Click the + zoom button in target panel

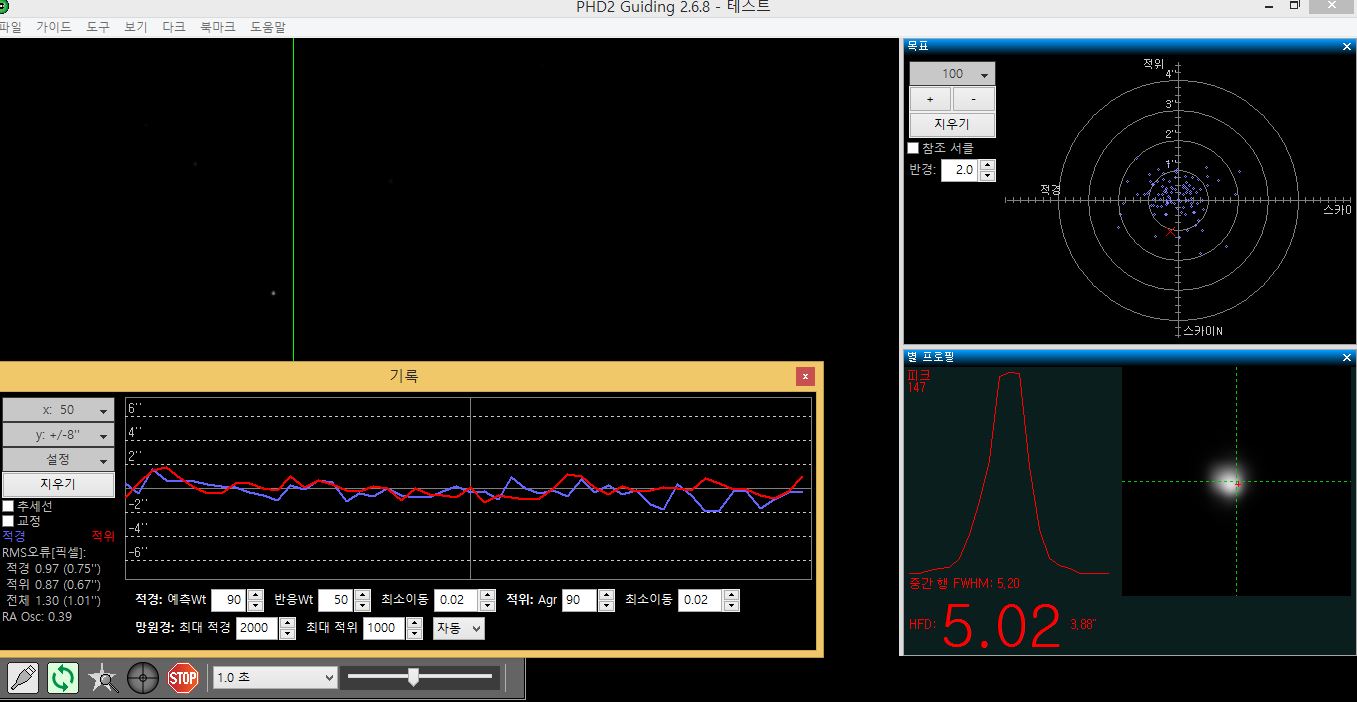click(x=930, y=99)
